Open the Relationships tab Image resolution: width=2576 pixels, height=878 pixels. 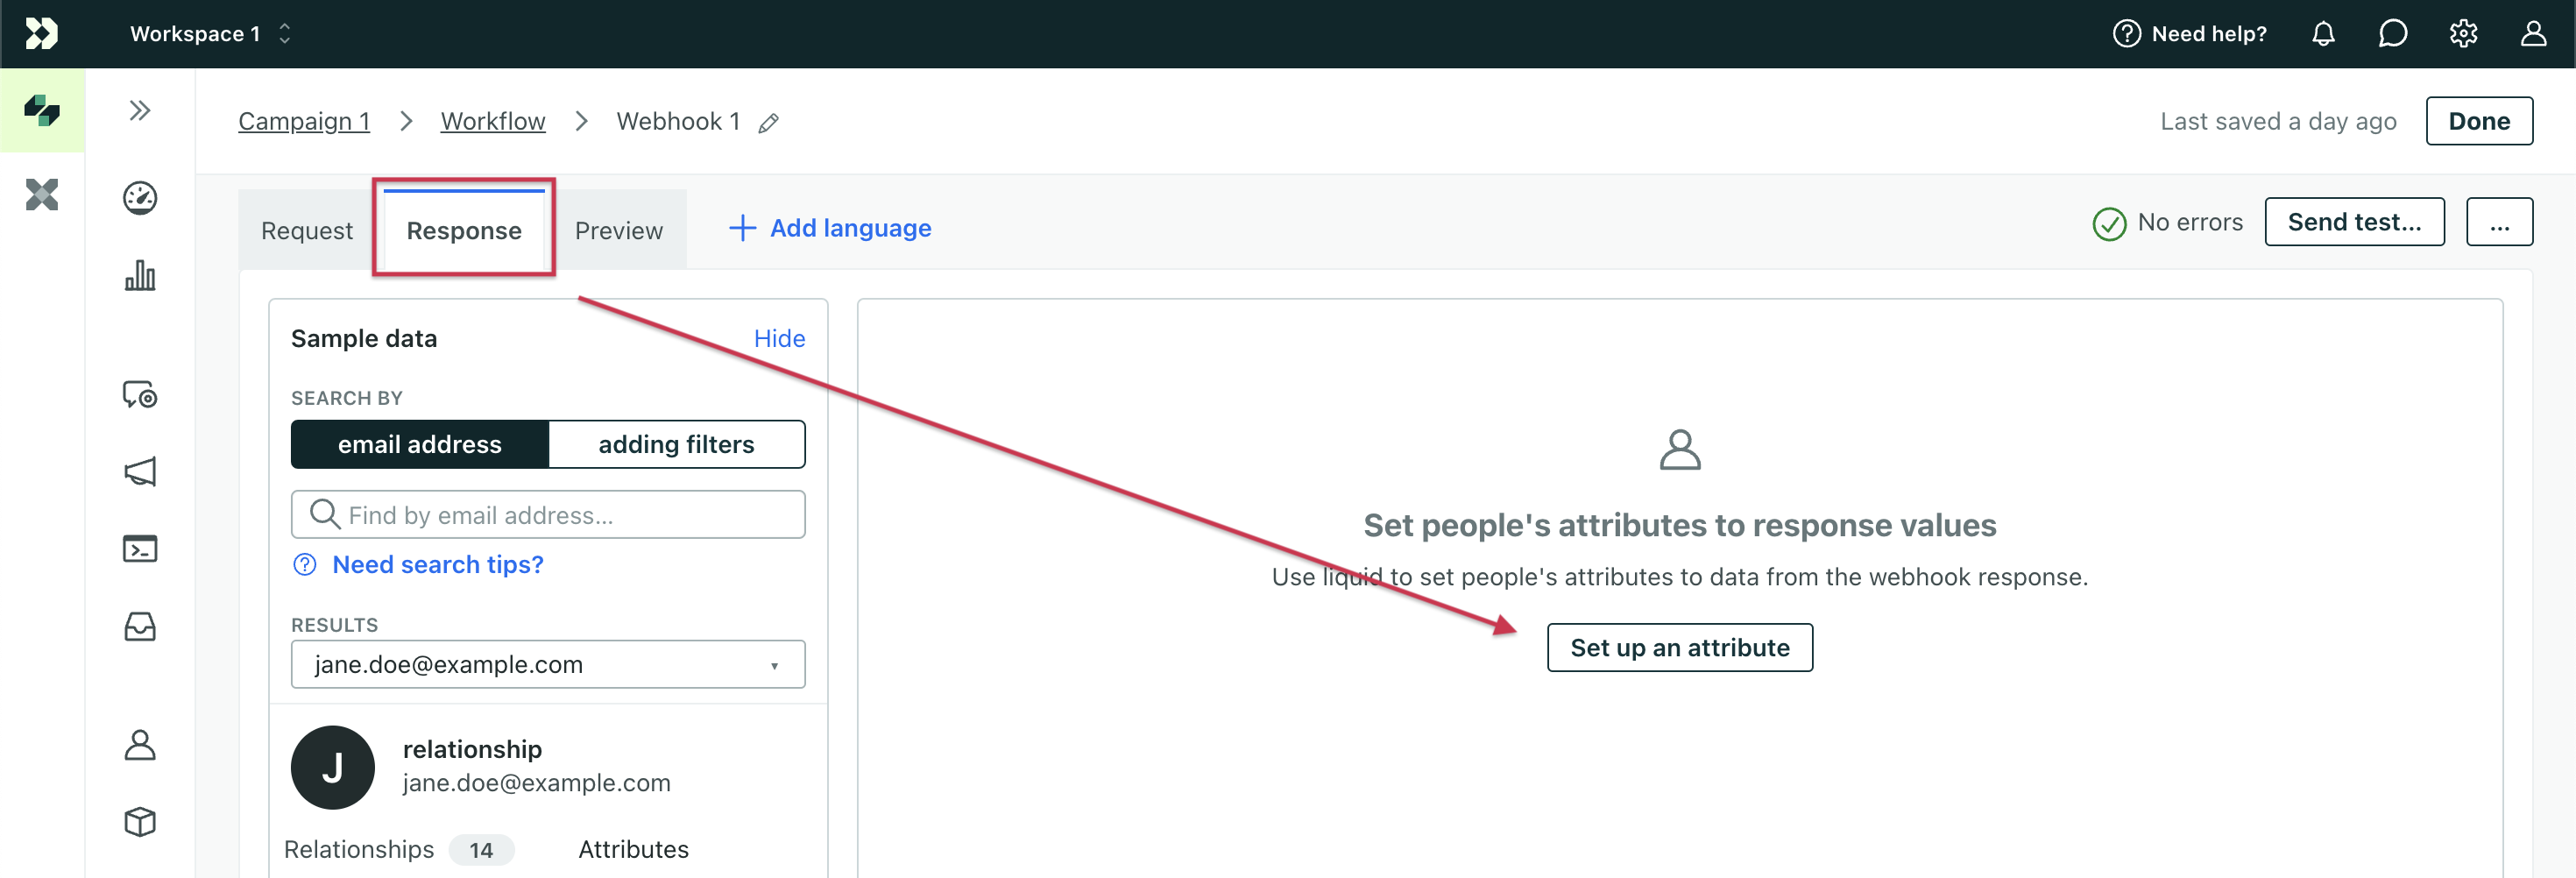399,849
